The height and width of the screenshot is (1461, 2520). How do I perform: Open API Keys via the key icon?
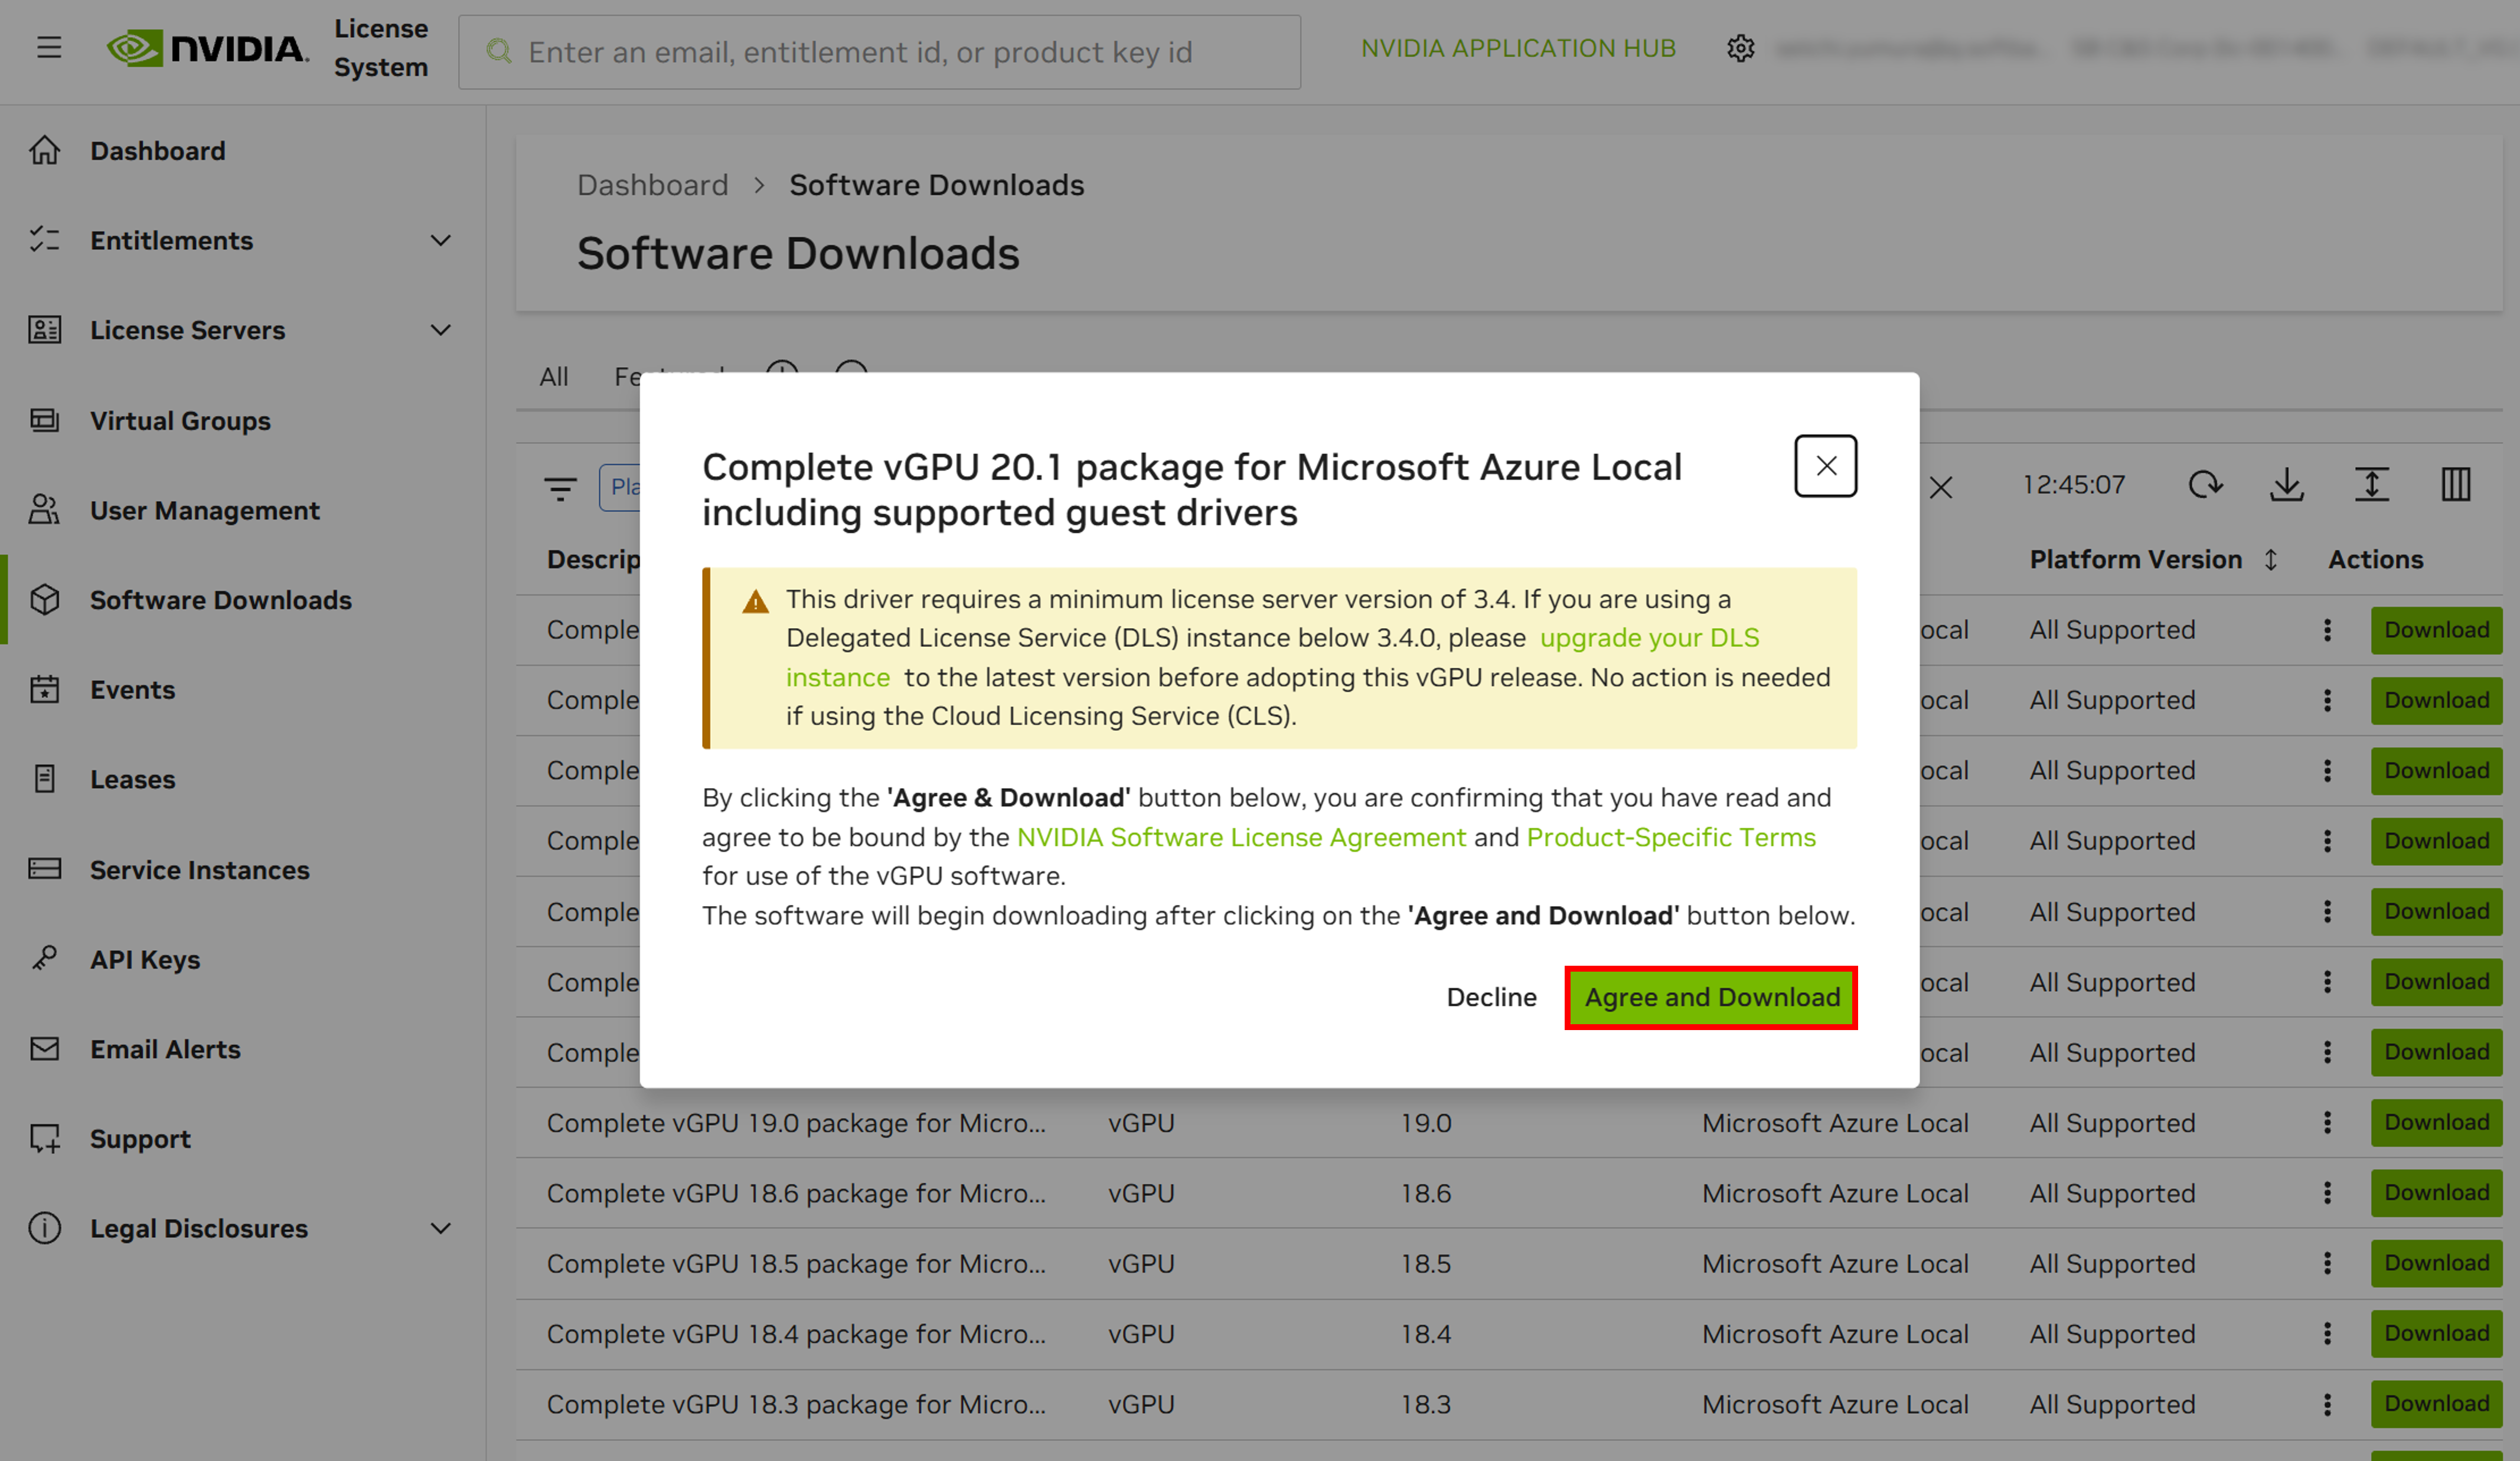44,959
